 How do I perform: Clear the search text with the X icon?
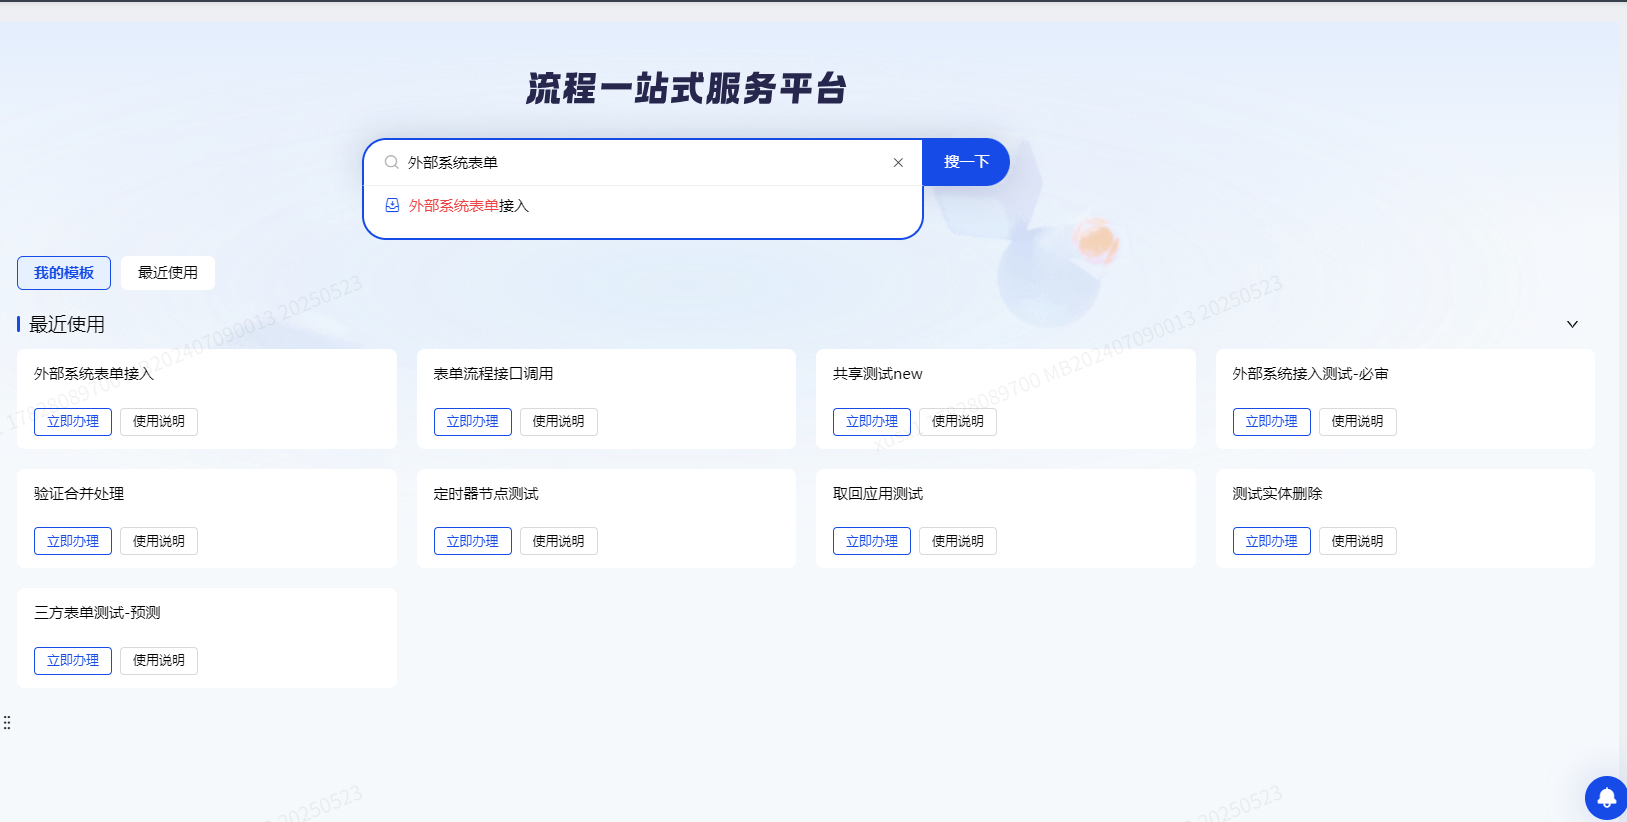tap(898, 162)
